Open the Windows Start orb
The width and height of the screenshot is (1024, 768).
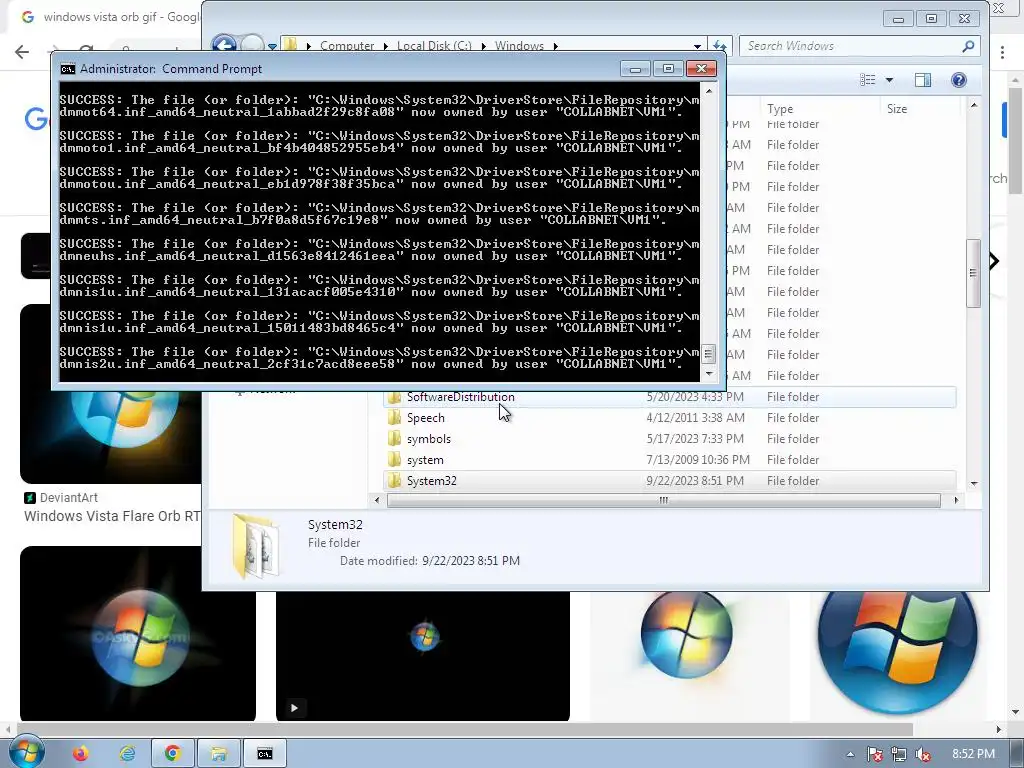[27, 752]
